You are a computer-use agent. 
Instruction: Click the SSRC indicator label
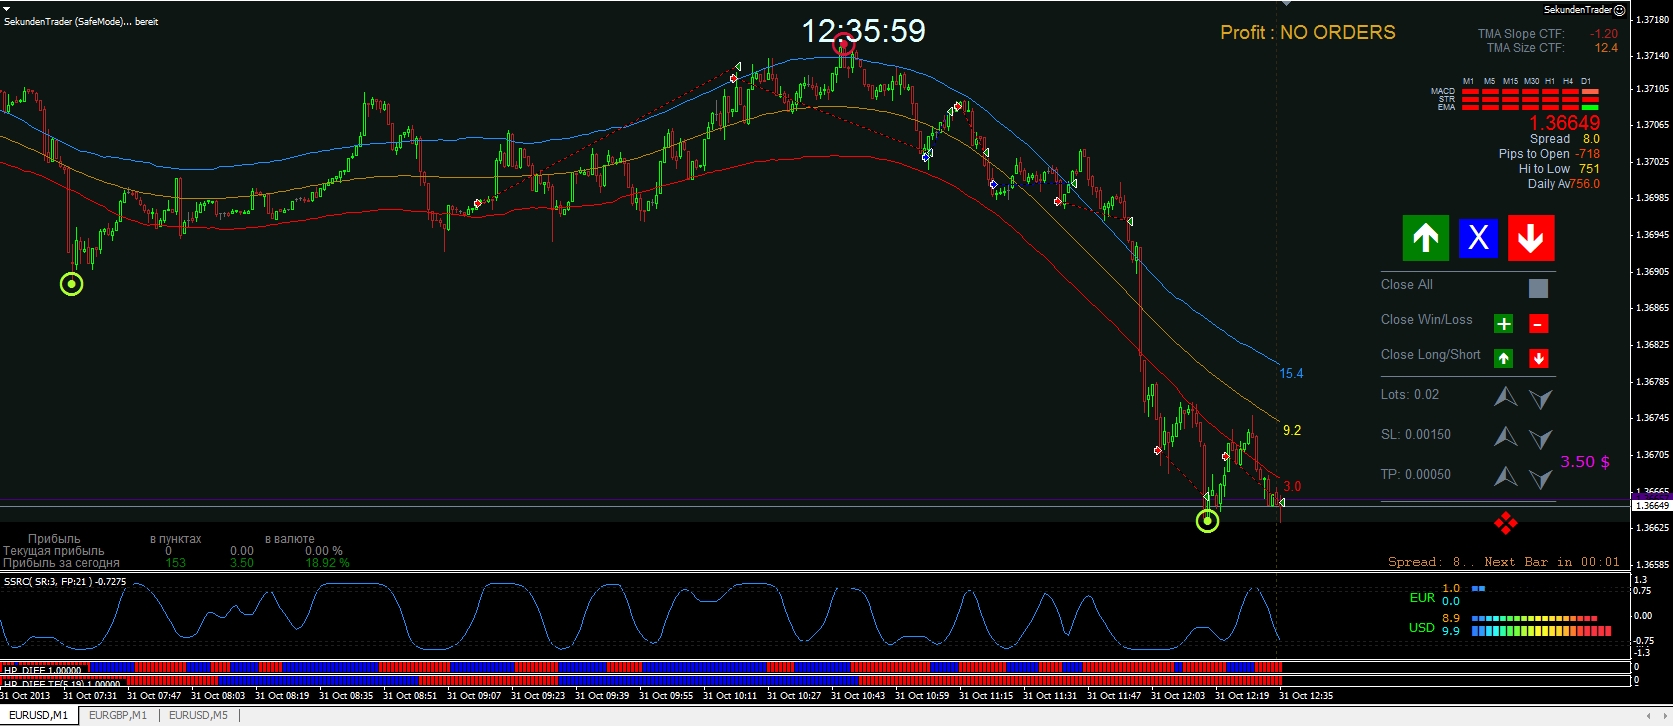(x=65, y=581)
